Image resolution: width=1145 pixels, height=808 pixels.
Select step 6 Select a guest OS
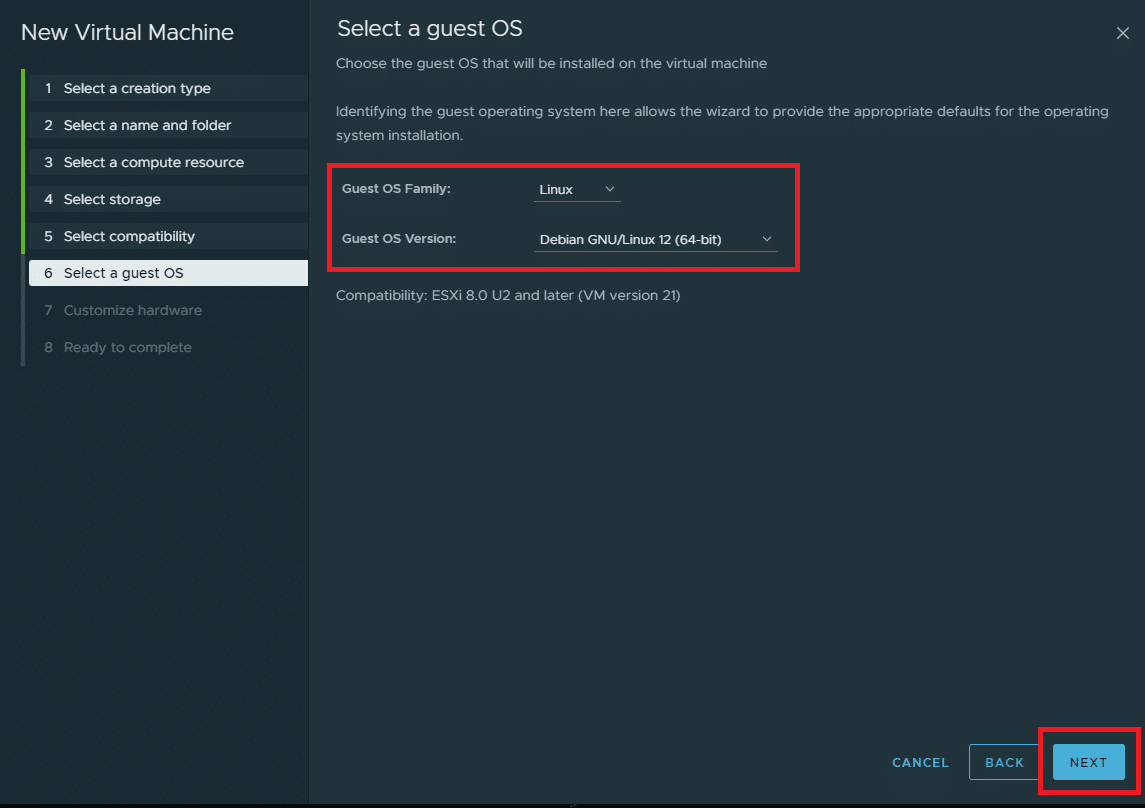[168, 273]
